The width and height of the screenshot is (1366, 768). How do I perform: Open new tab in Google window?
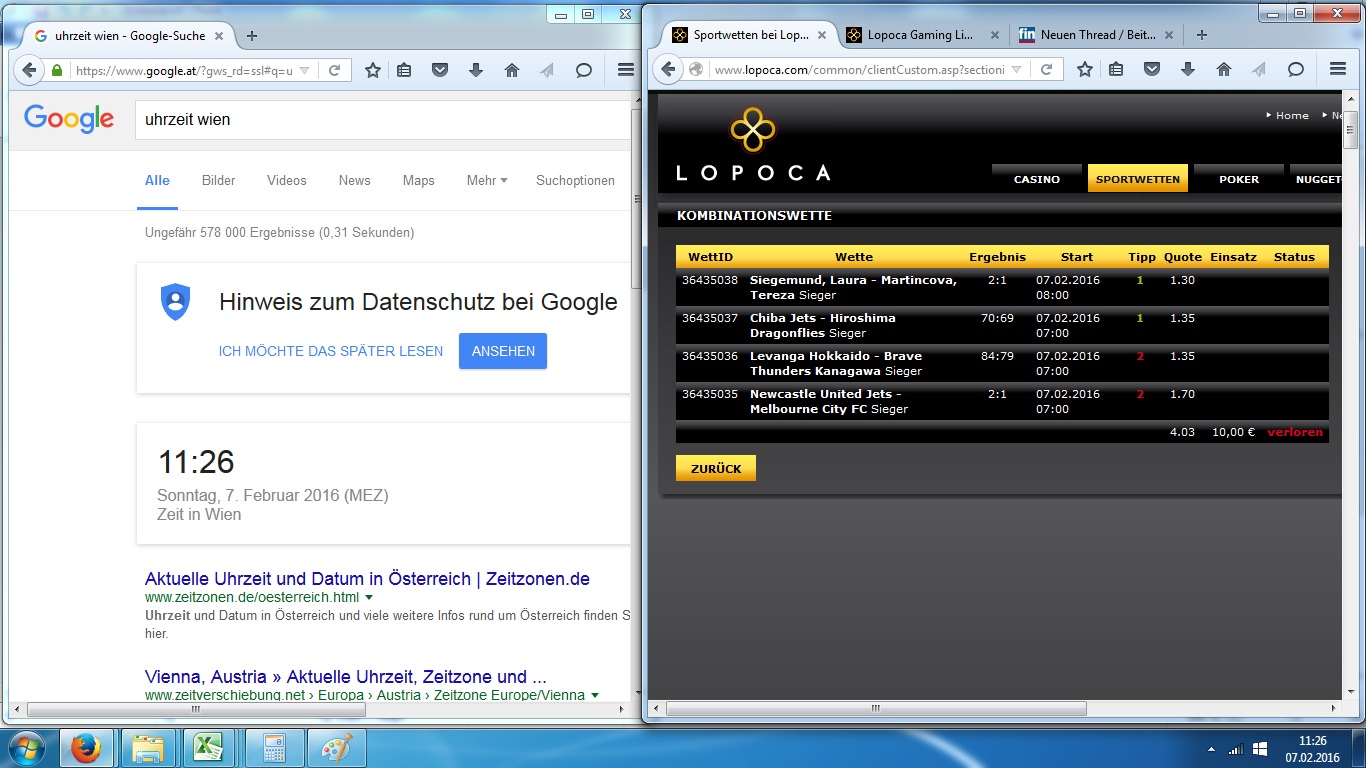252,35
